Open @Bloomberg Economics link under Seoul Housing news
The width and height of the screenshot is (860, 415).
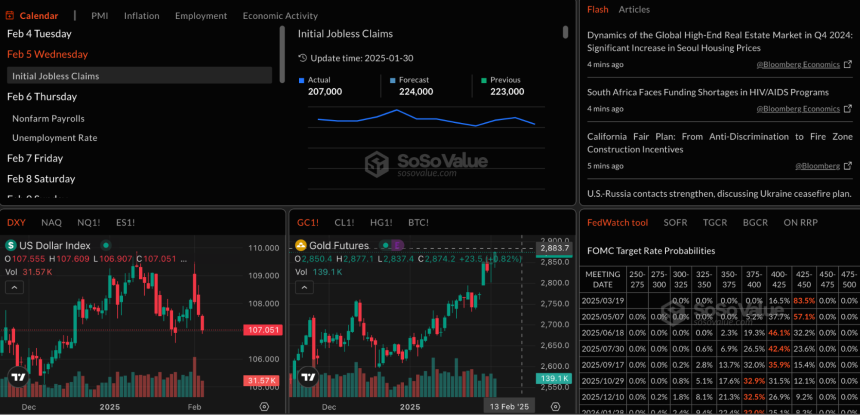pyautogui.click(x=798, y=64)
